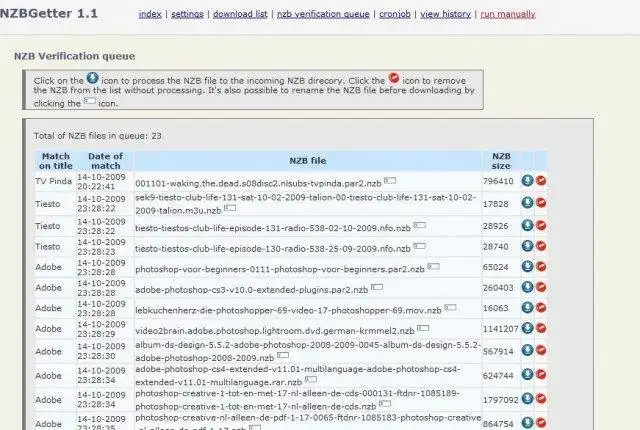Click the Date of match column header
The height and width of the screenshot is (430, 640).
pos(105,161)
